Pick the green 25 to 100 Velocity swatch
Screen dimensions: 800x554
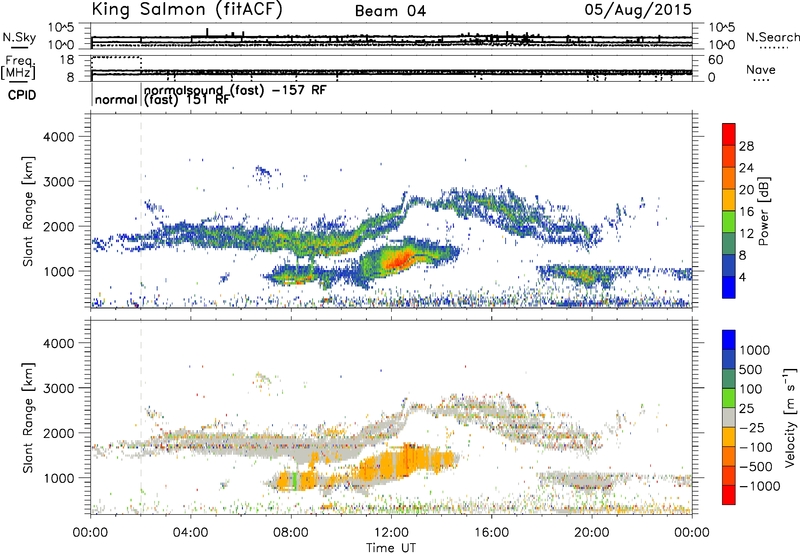point(729,398)
